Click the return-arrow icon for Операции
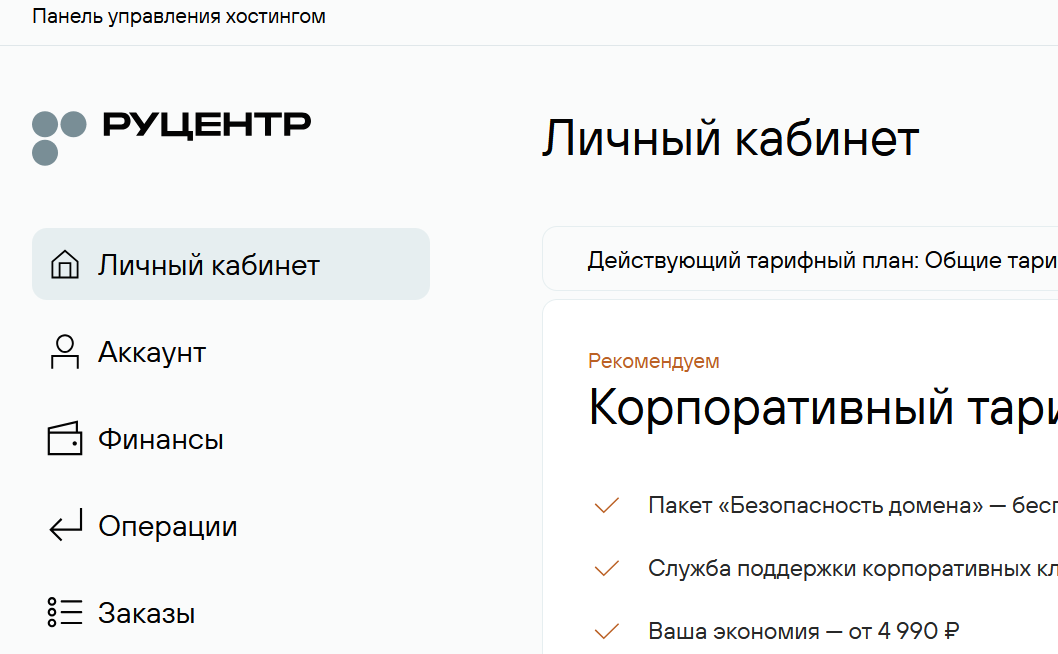 65,526
